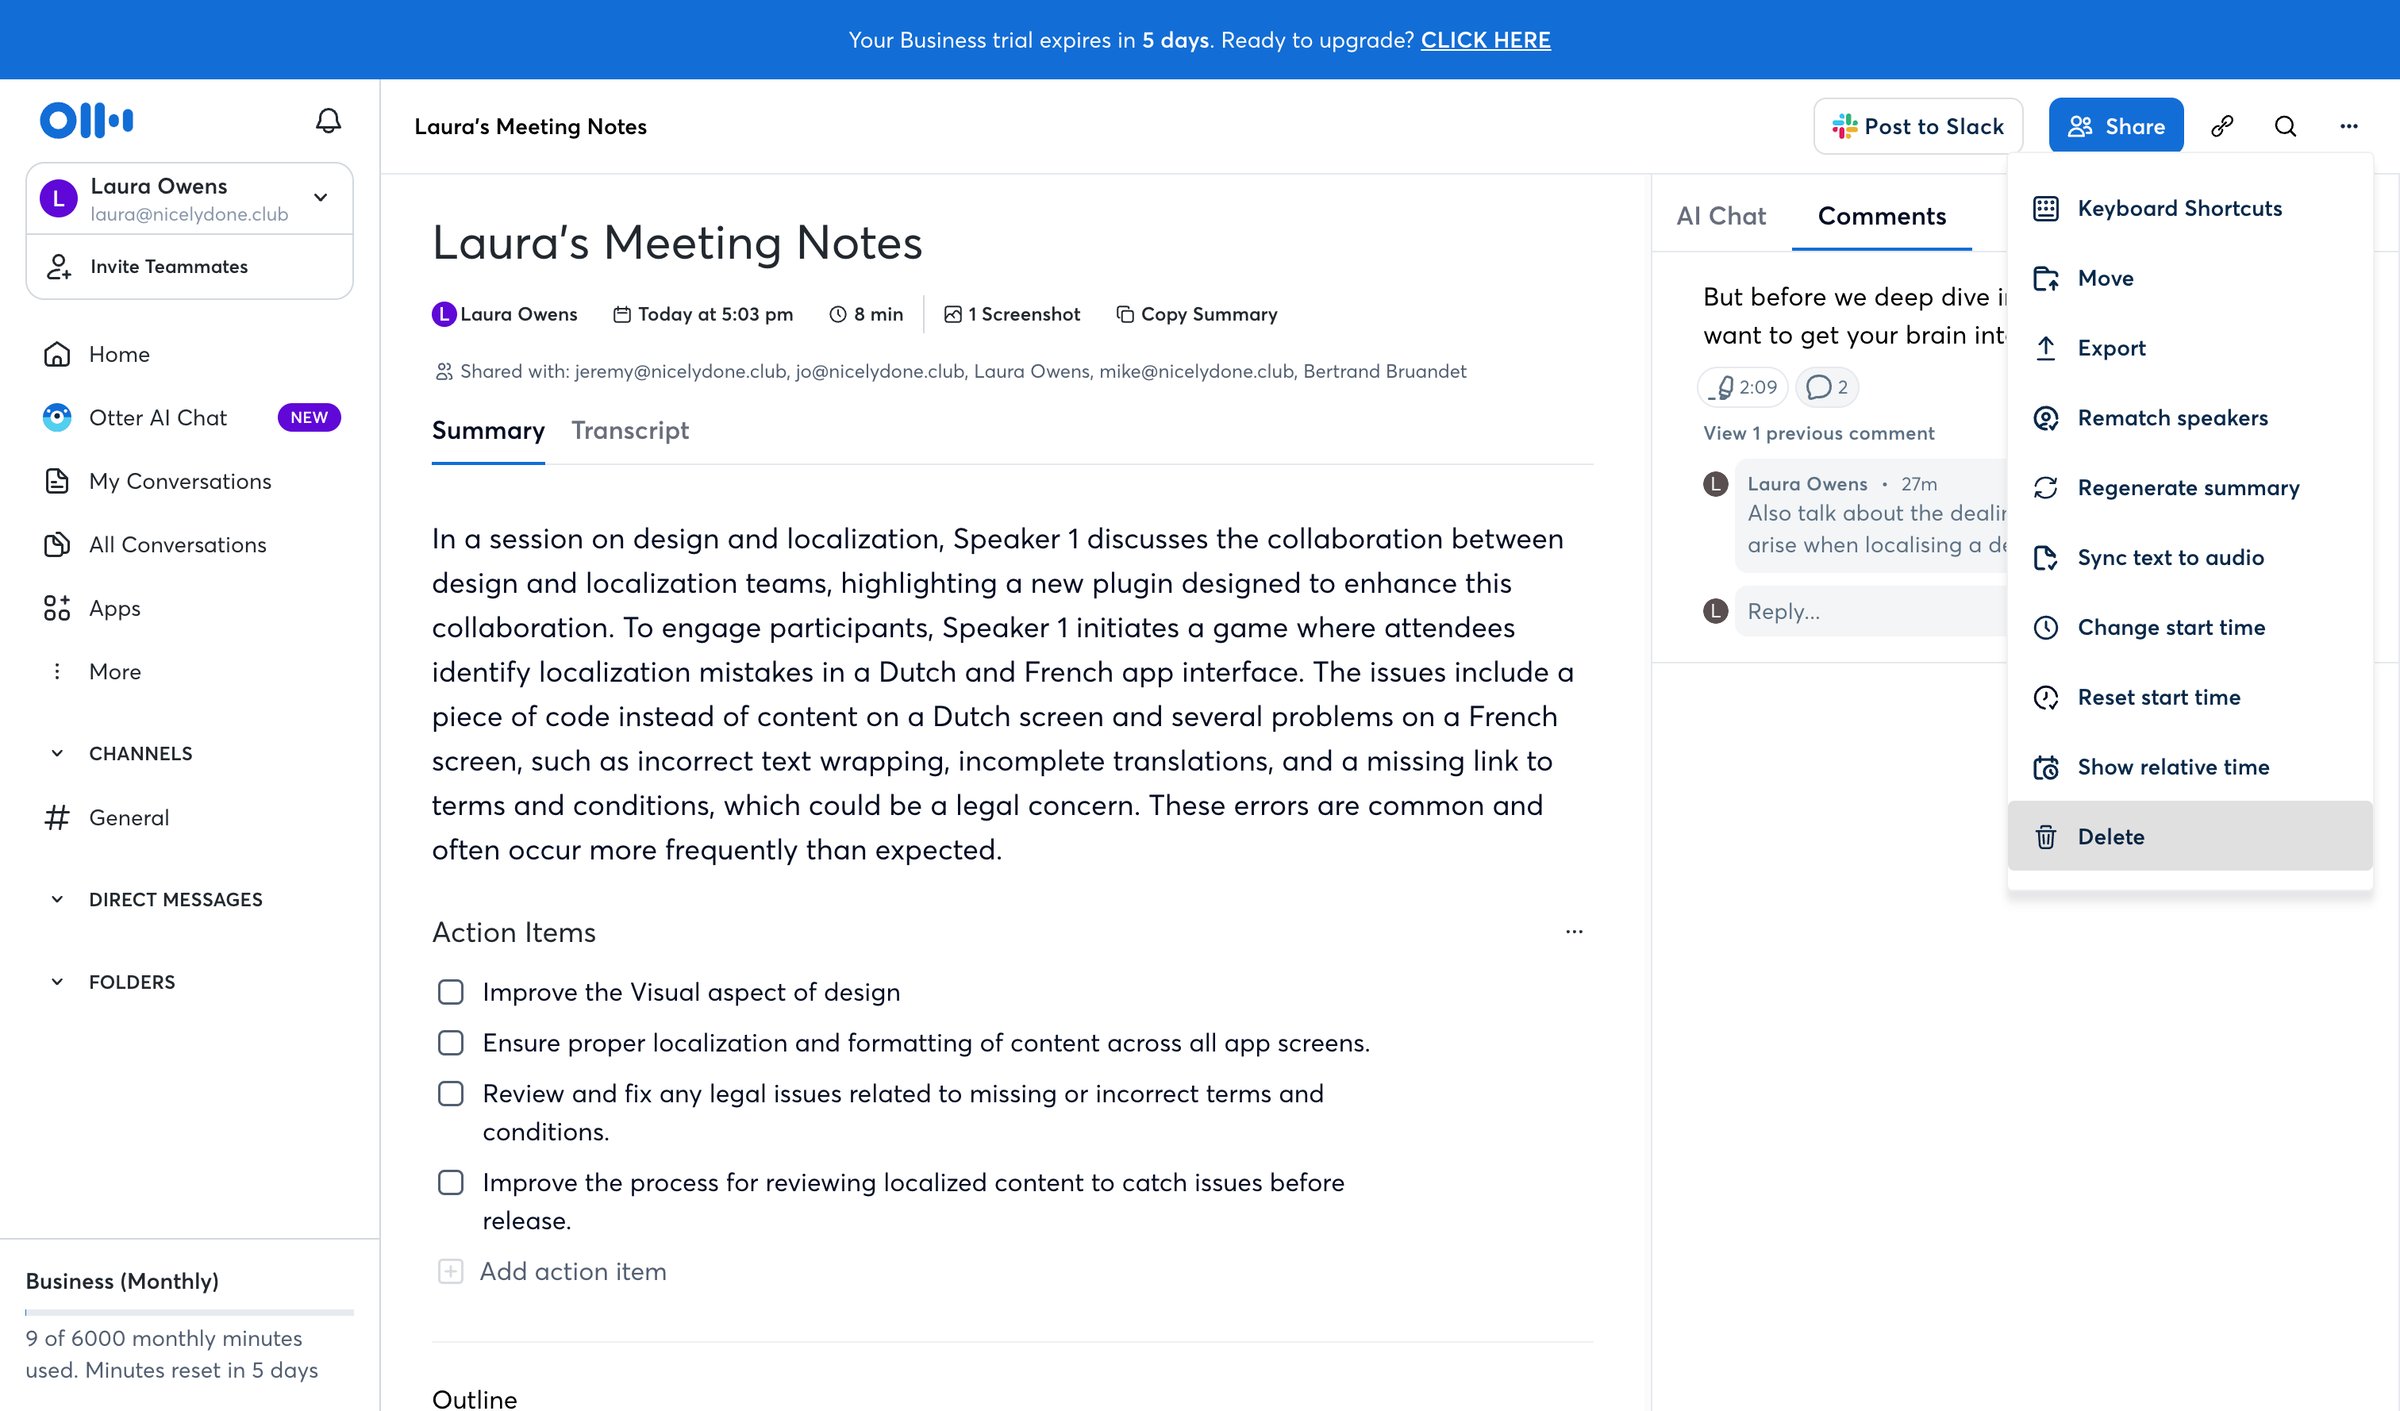Close the more options ellipsis menu
The width and height of the screenshot is (2400, 1411).
click(2349, 126)
